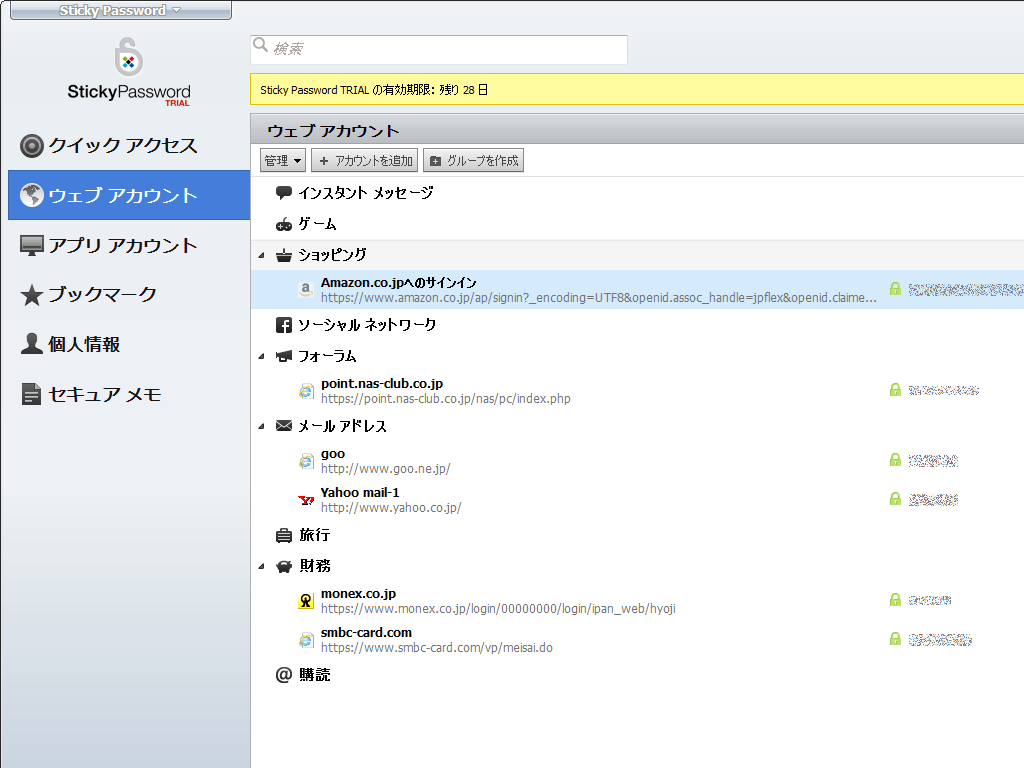Click the magnifier icon in search box

pos(261,44)
